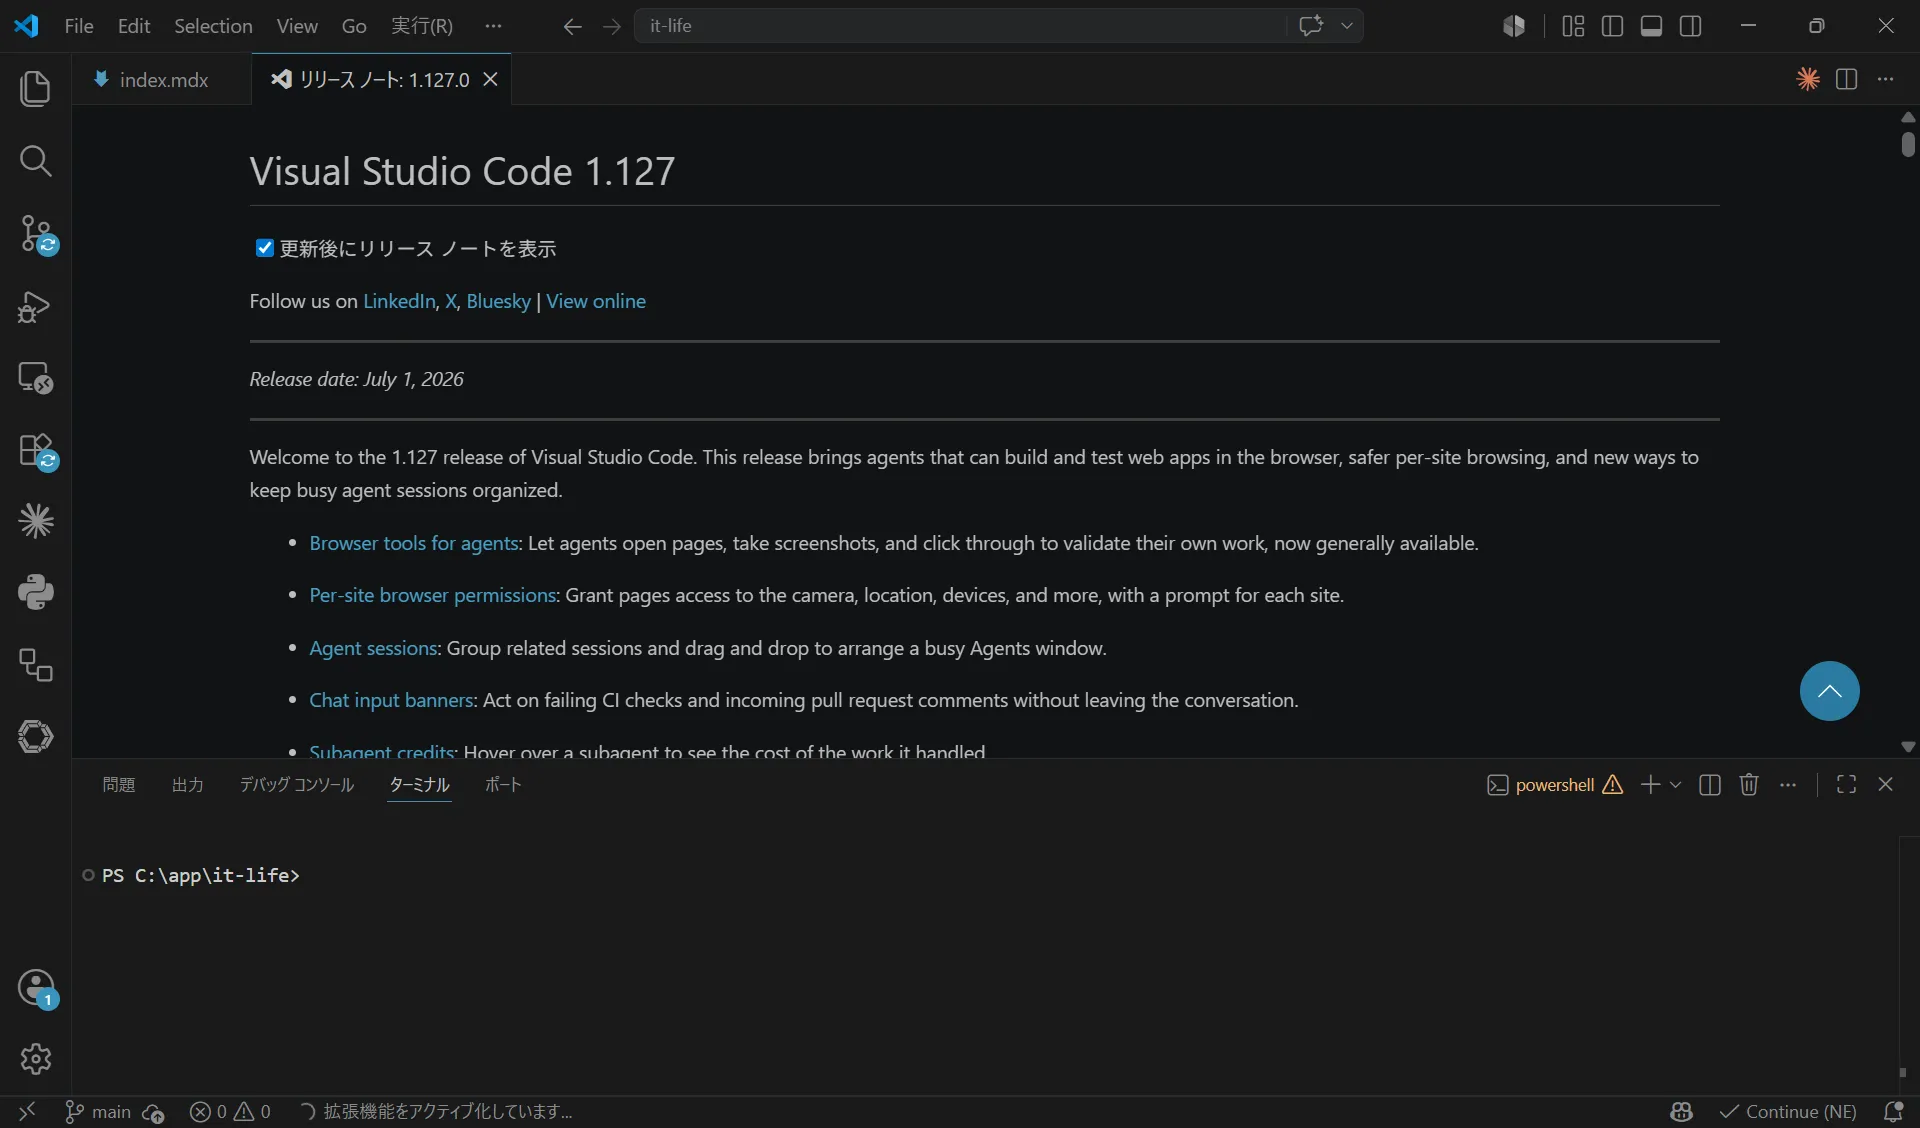The height and width of the screenshot is (1128, 1920).
Task: Publish changes via cloud sync icon
Action: (153, 1112)
